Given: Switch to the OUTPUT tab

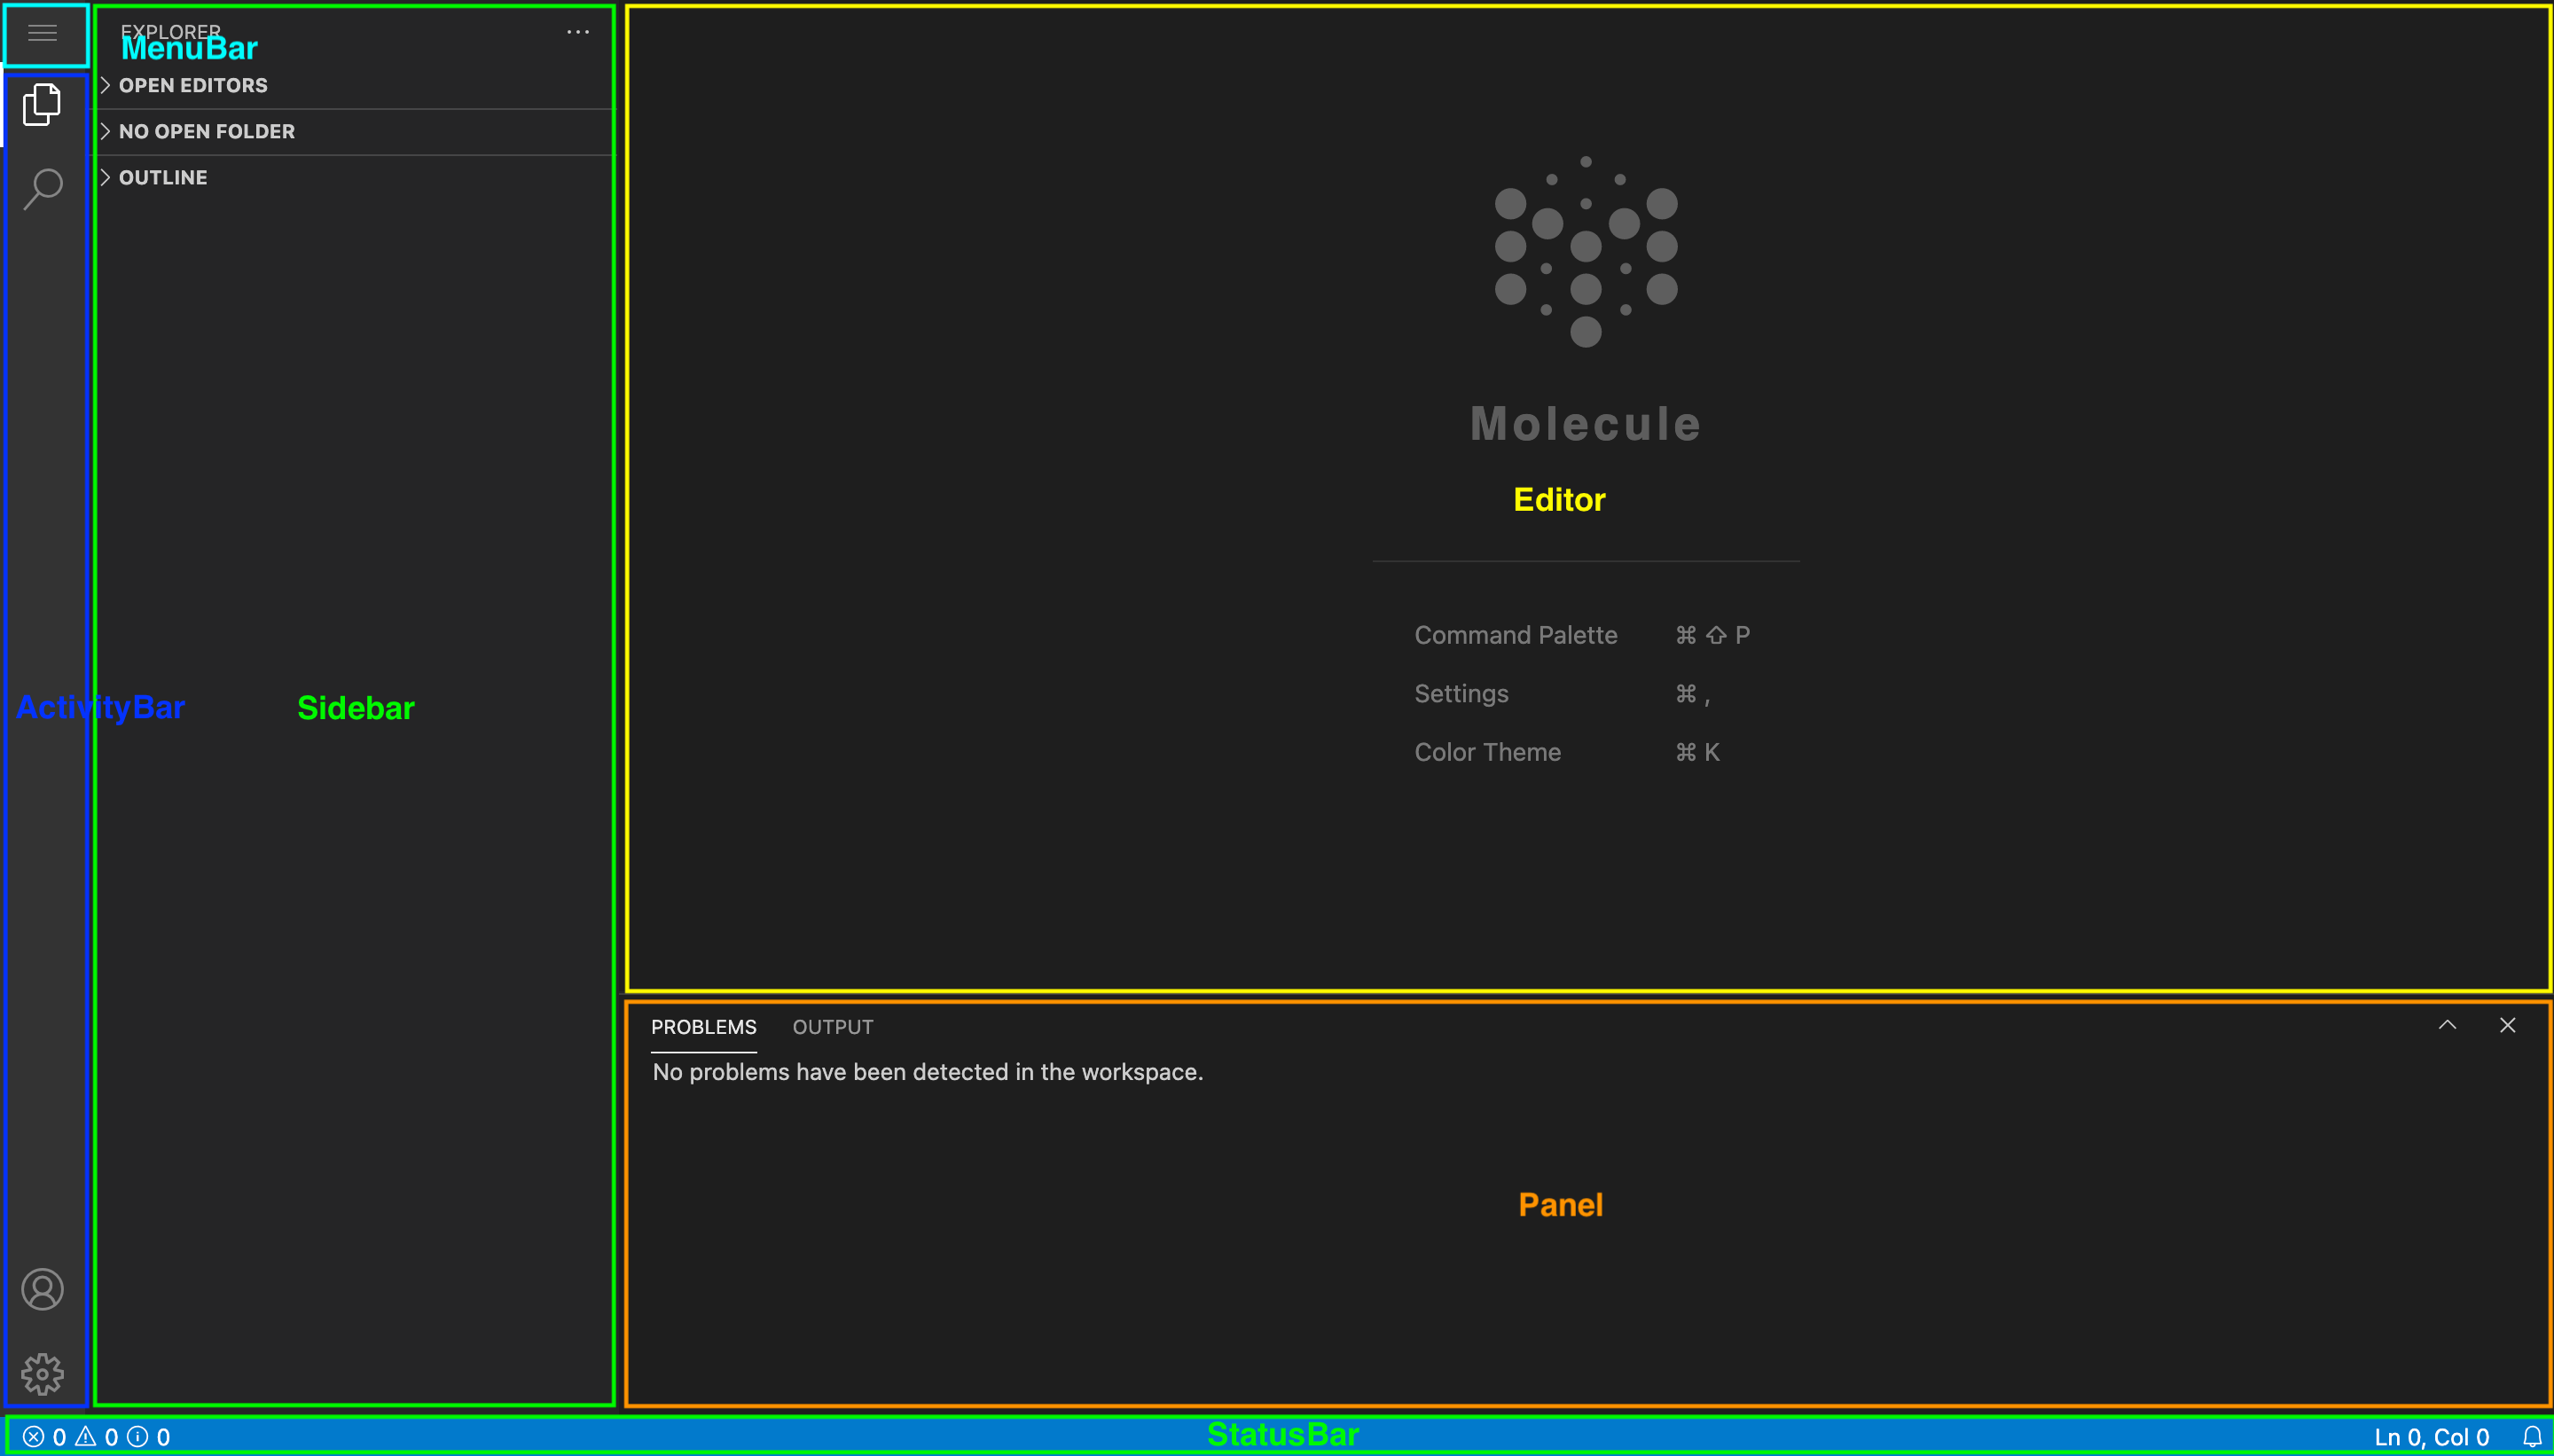Looking at the screenshot, I should (832, 1027).
